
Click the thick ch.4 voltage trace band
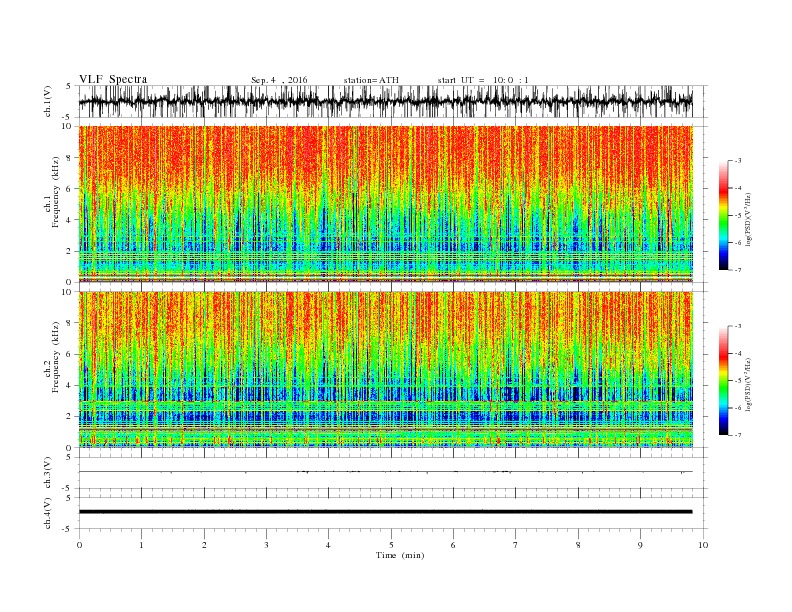385,512
